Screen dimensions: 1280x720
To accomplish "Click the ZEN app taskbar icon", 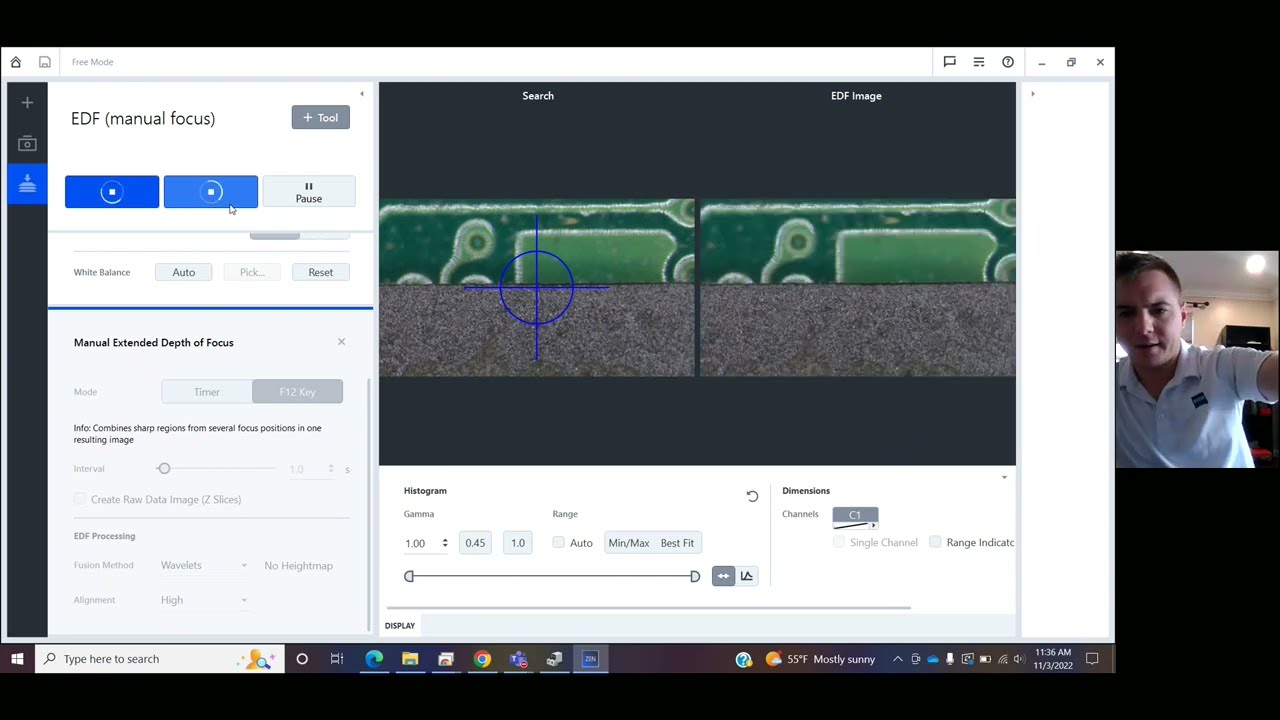I will (590, 659).
